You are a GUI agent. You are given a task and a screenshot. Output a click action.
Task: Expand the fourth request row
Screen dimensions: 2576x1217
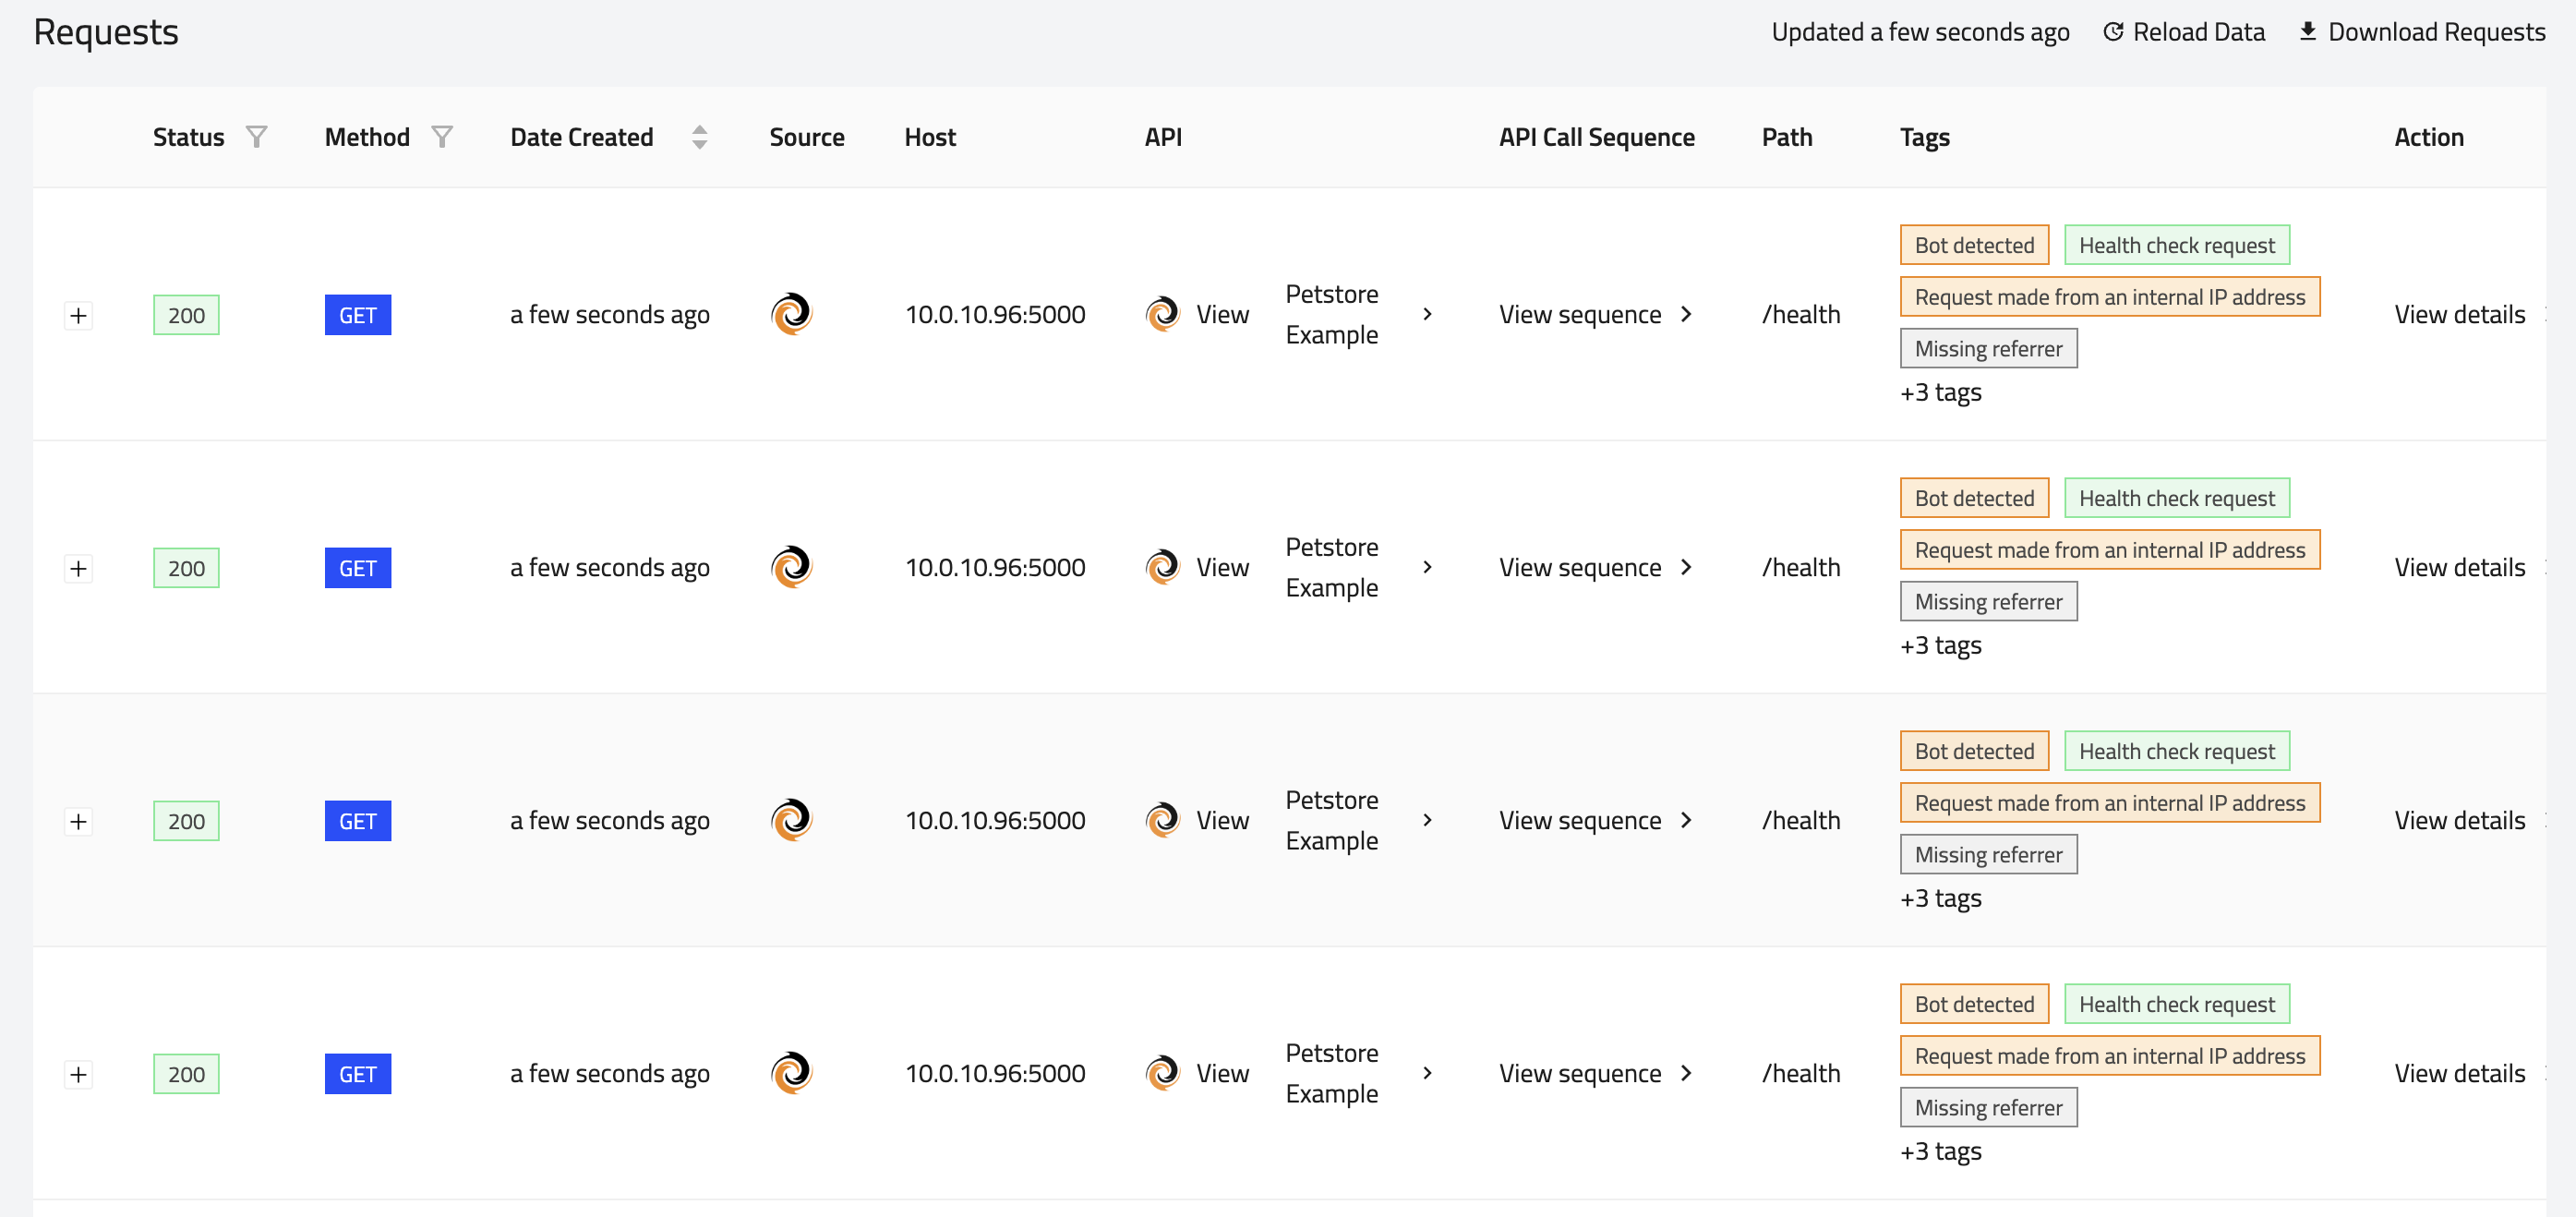78,1075
